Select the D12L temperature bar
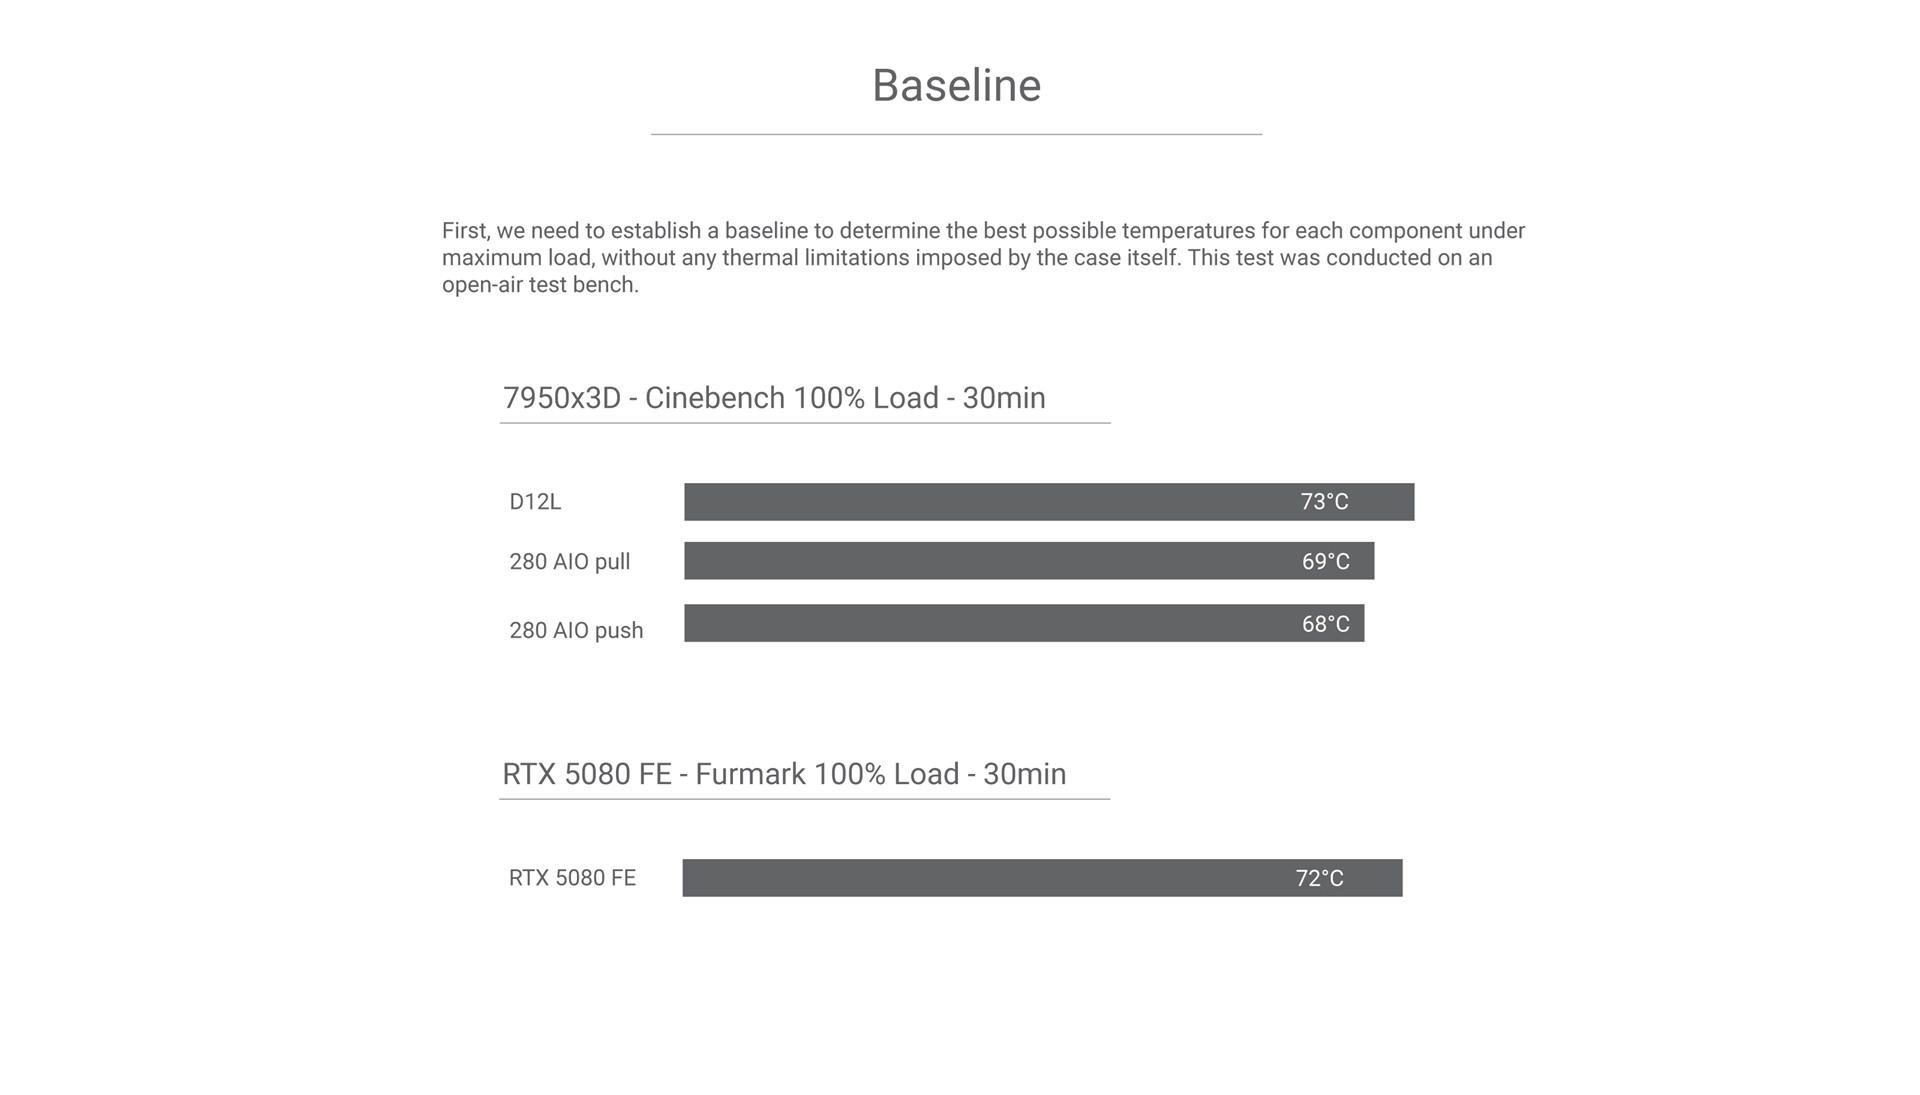The width and height of the screenshot is (1920, 1095). tap(1049, 502)
